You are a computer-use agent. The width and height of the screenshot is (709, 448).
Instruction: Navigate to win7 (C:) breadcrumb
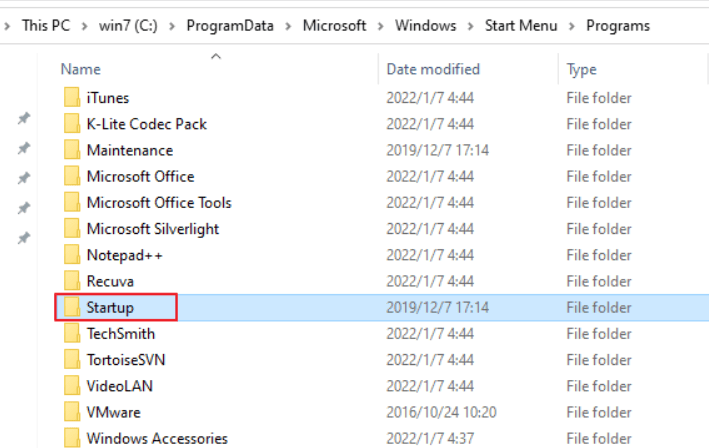click(x=128, y=26)
